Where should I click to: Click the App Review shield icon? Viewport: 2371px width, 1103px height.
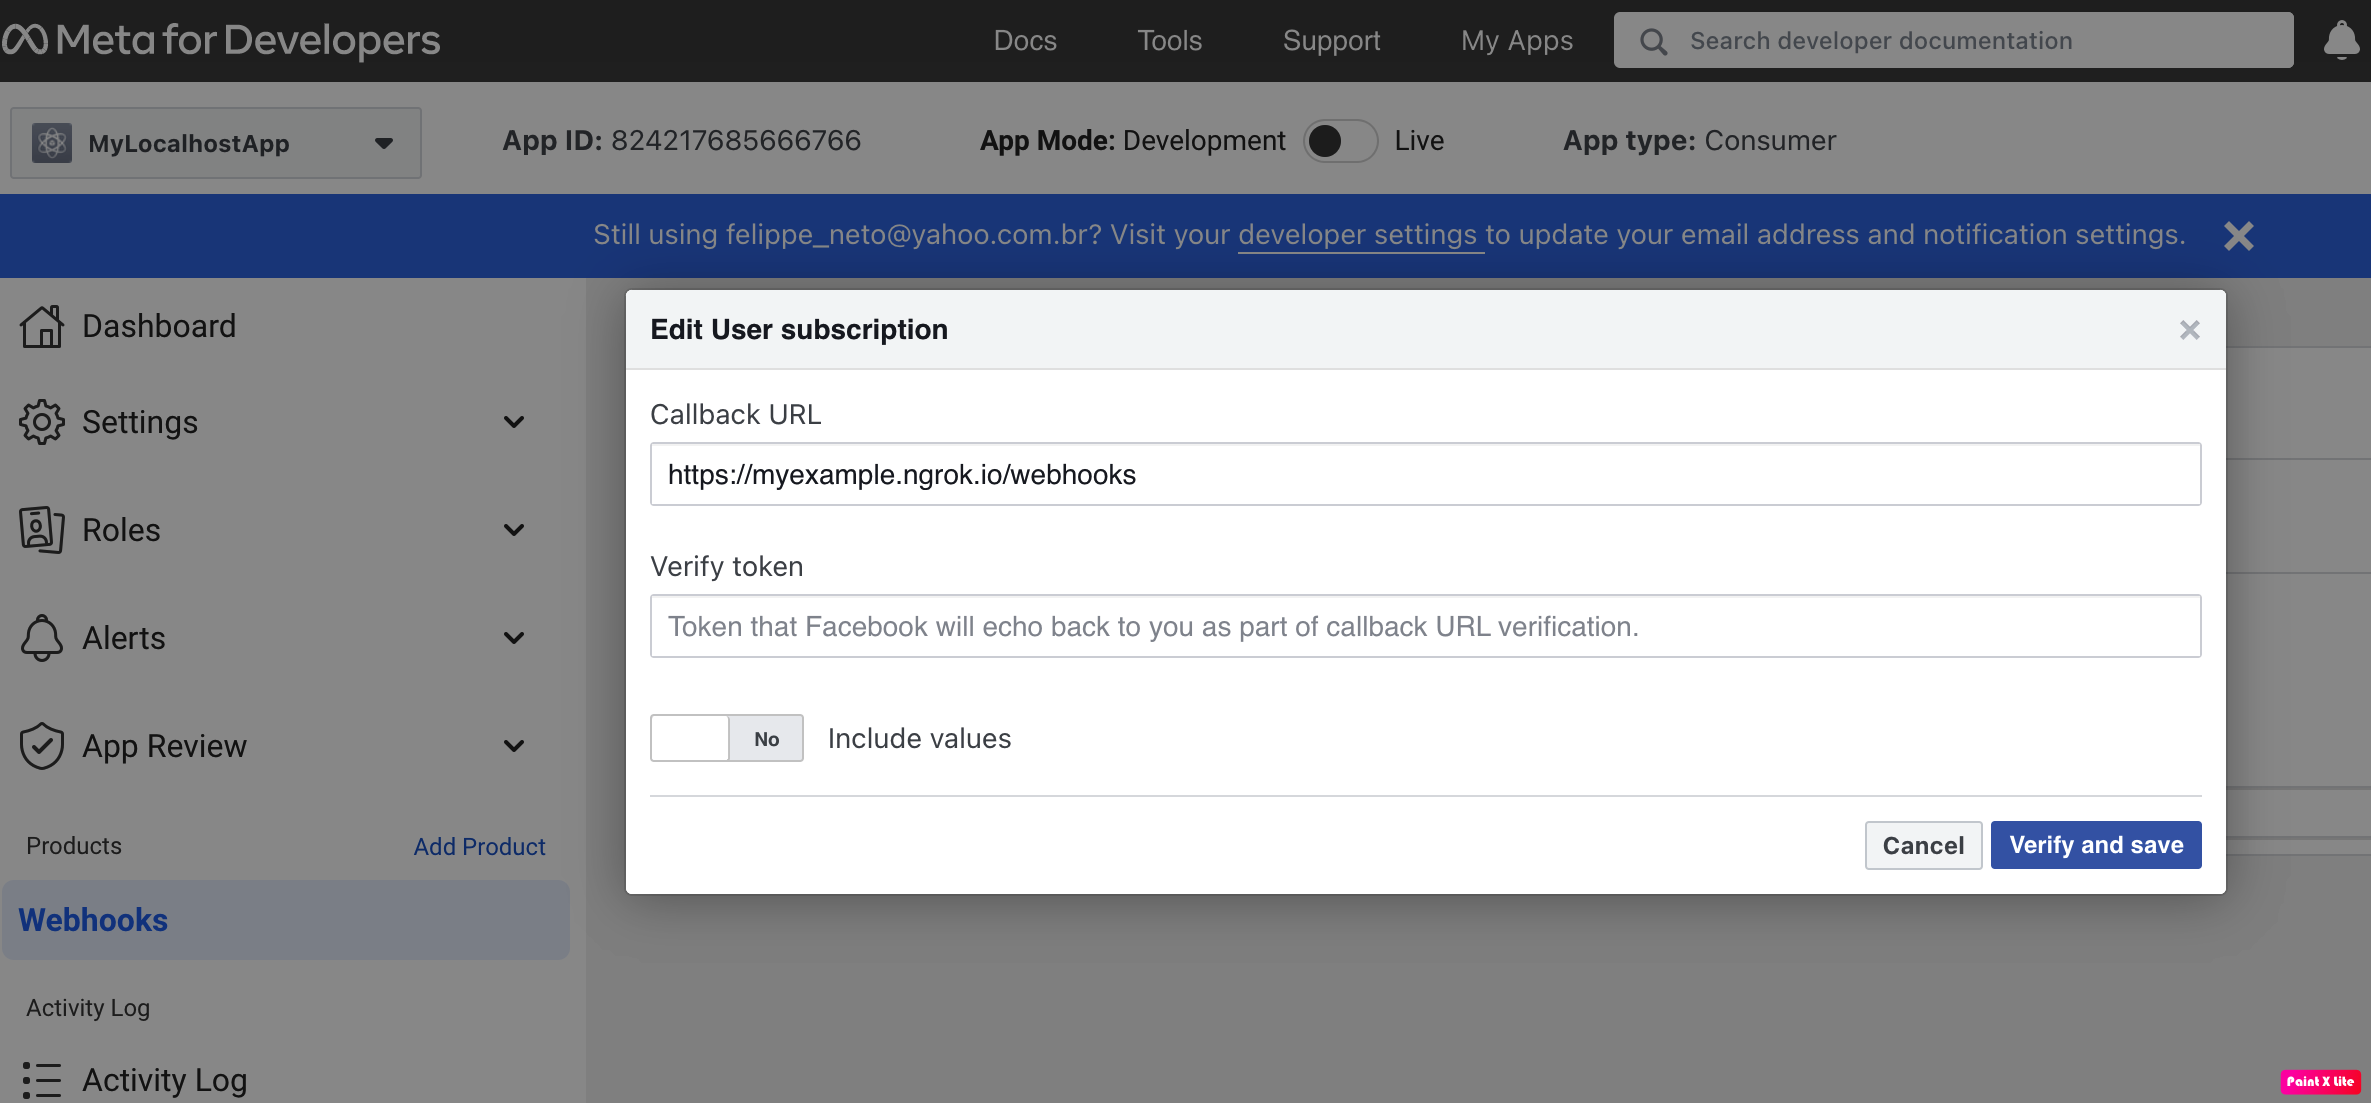click(41, 746)
